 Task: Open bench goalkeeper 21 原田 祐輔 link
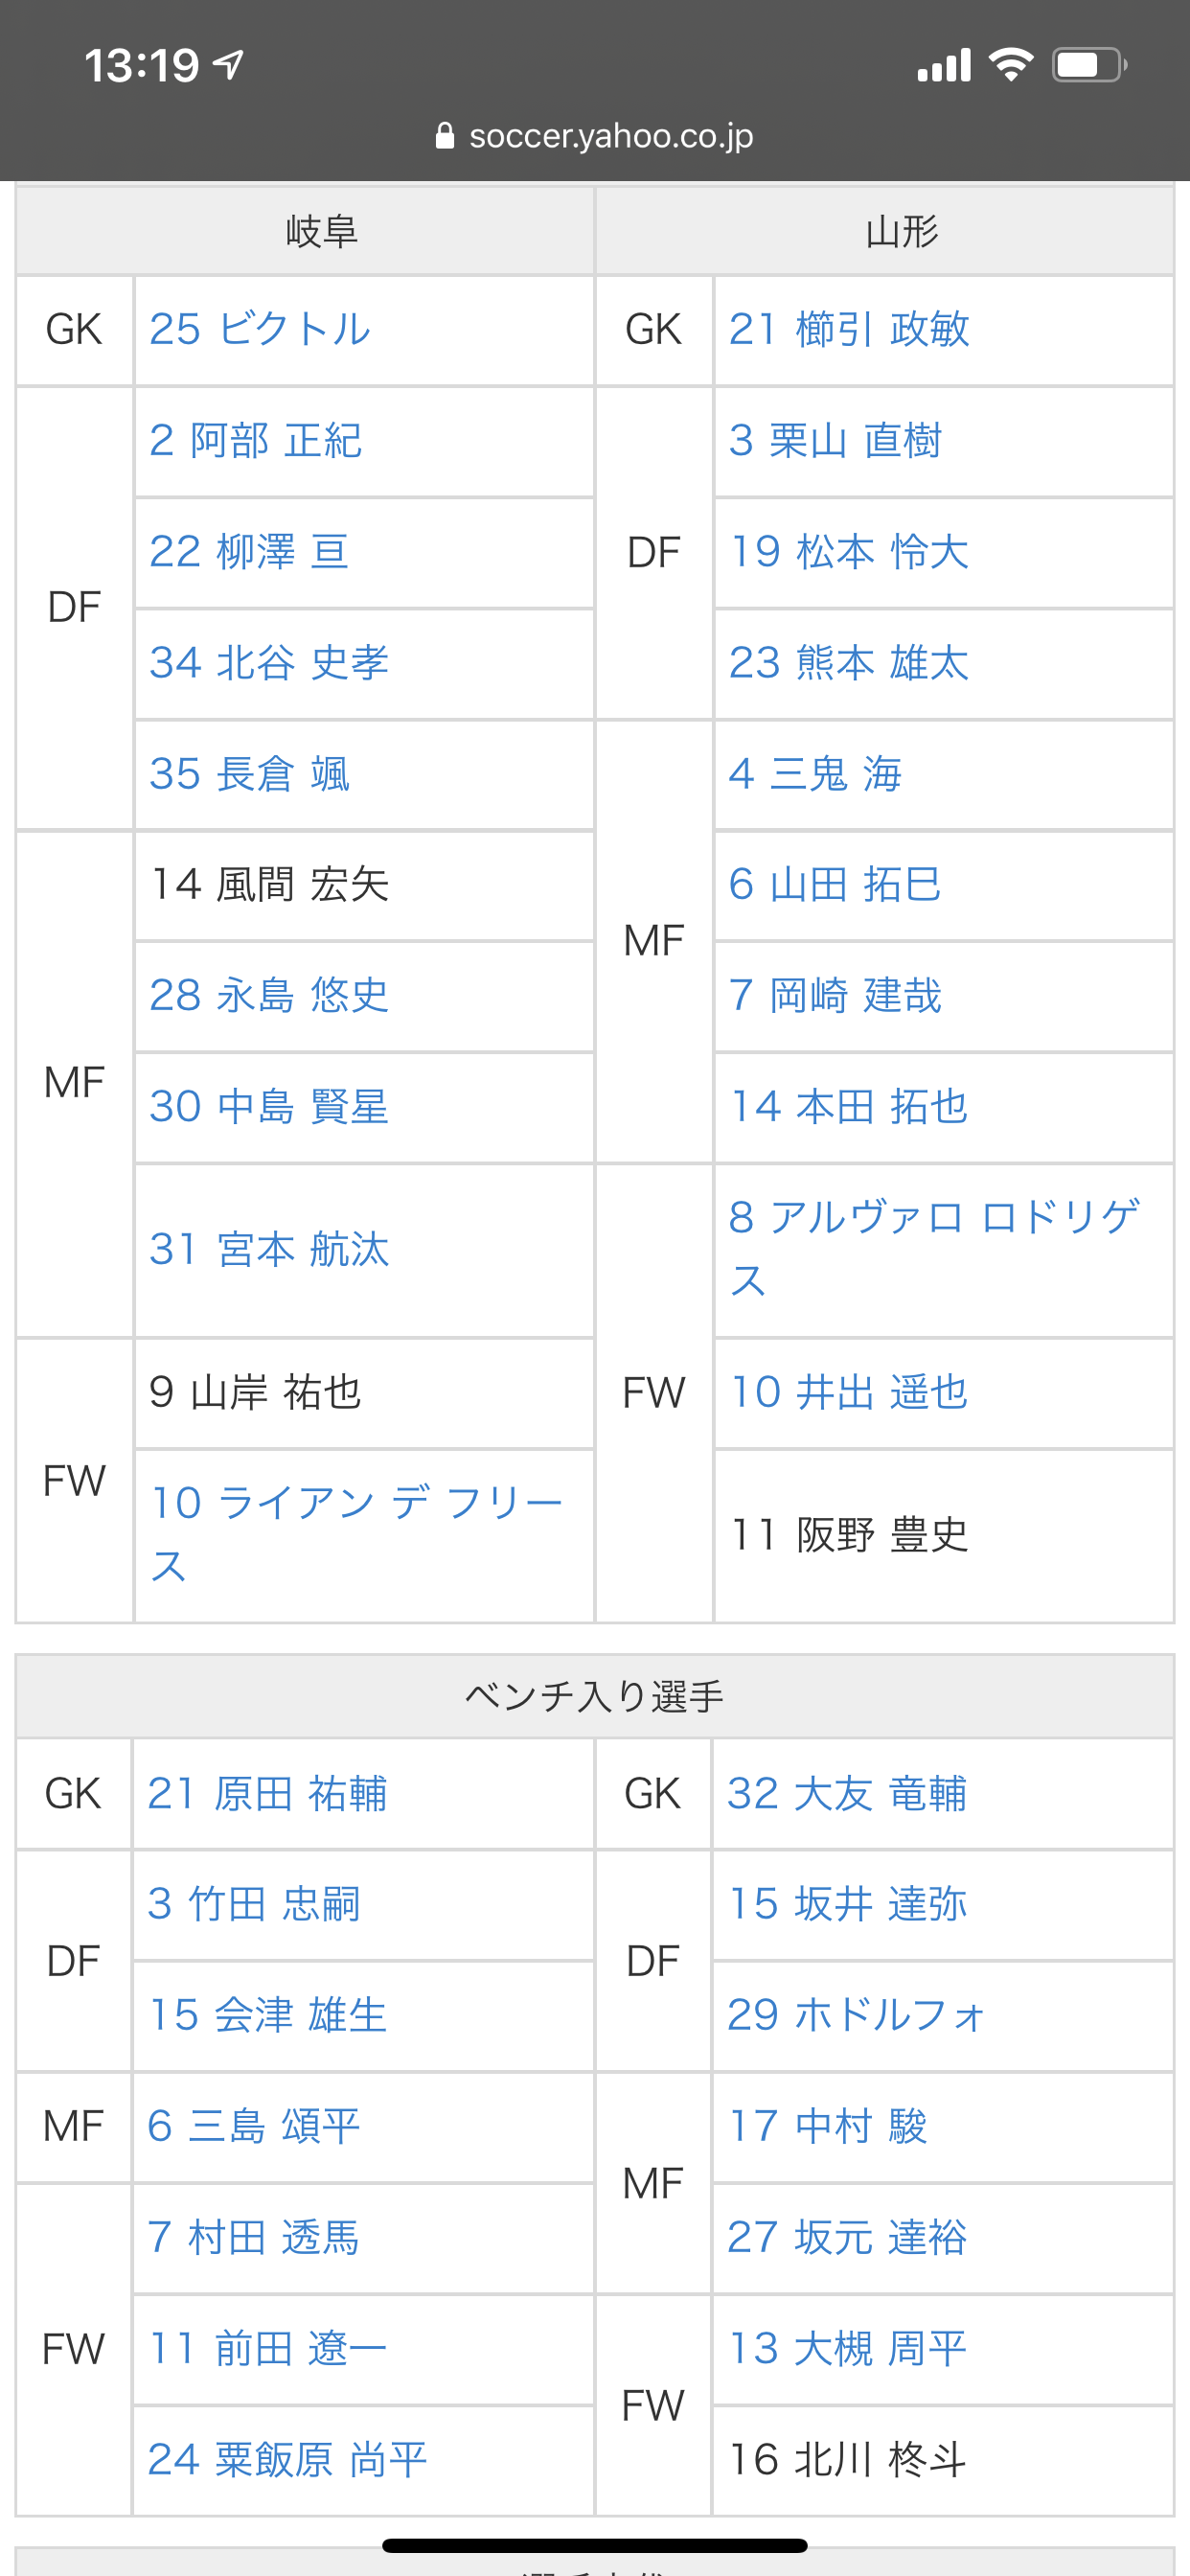tap(267, 1794)
